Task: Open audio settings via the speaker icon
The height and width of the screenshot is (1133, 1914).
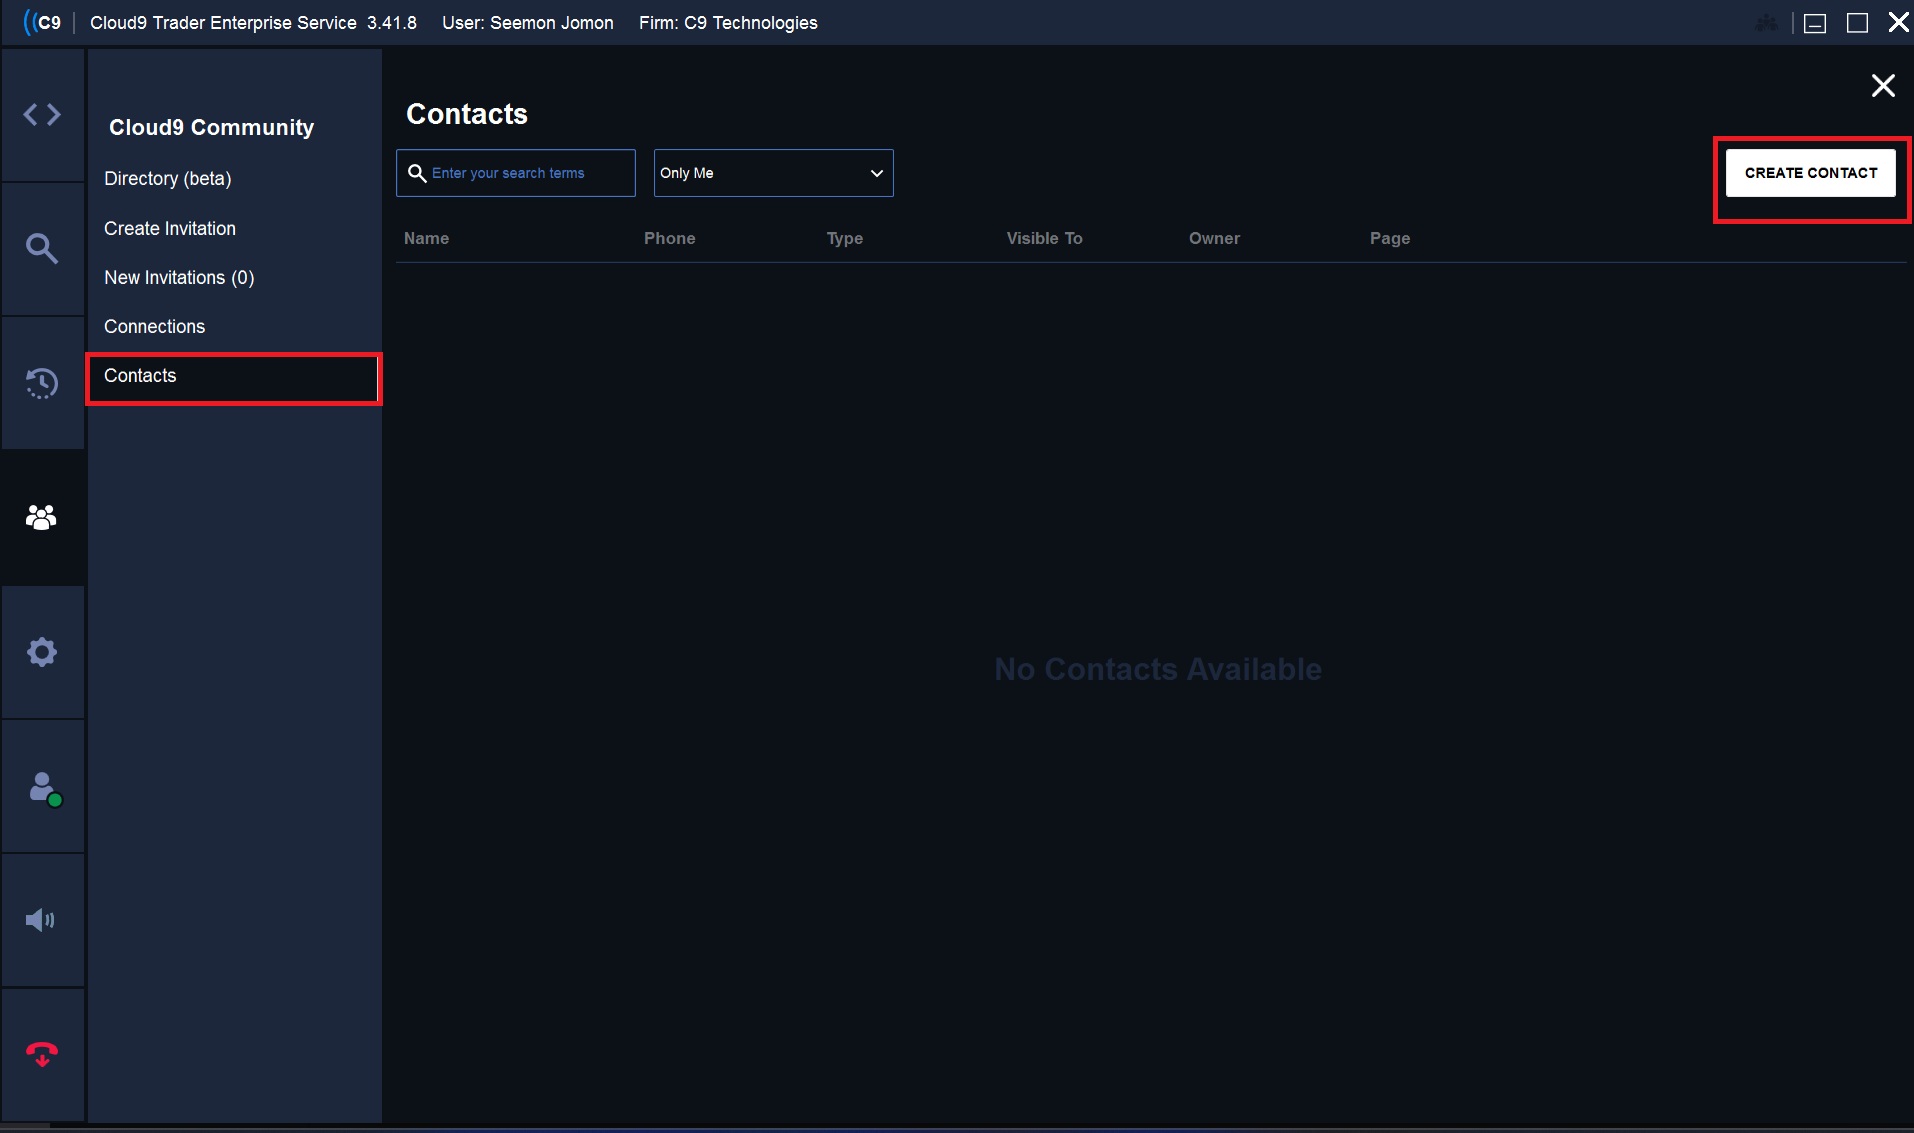Action: pyautogui.click(x=41, y=920)
